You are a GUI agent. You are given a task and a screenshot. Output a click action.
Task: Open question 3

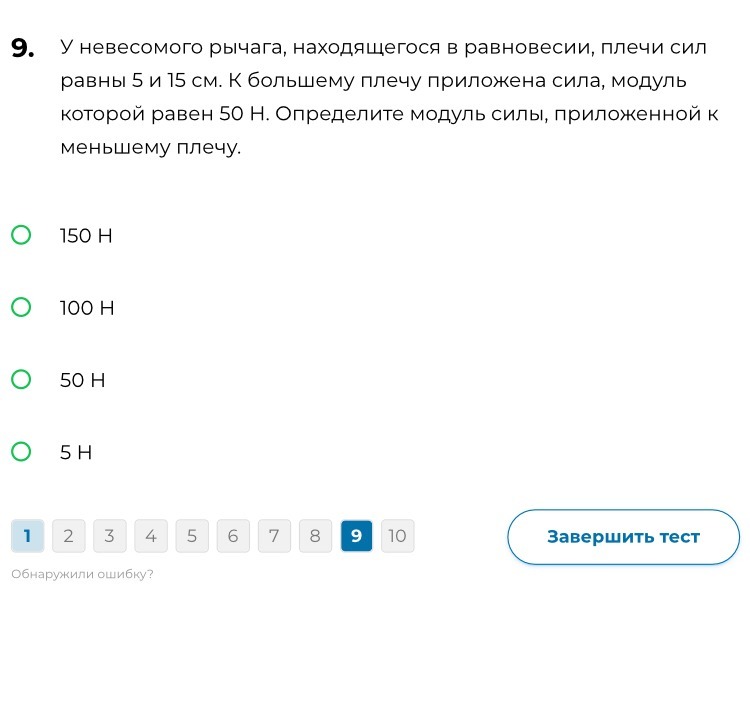pyautogui.click(x=109, y=536)
